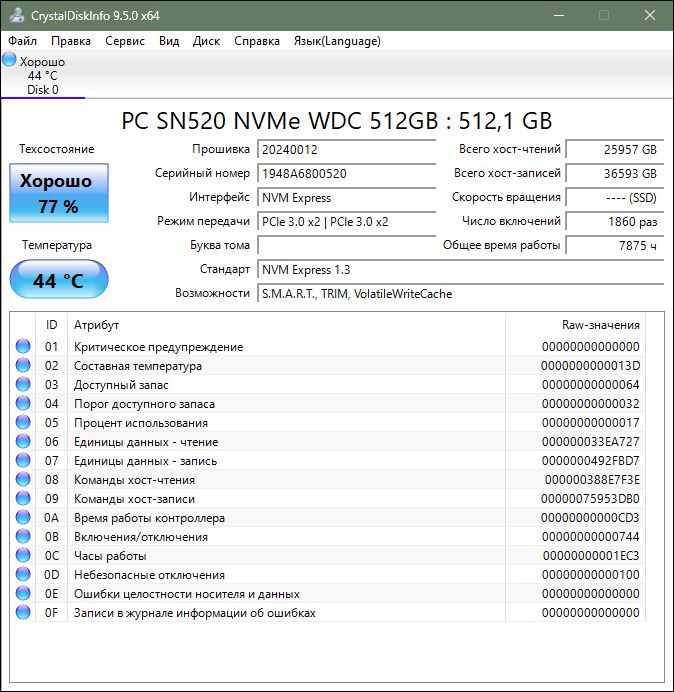
Task: Click the status orb for attribute 04
Action: click(x=23, y=403)
